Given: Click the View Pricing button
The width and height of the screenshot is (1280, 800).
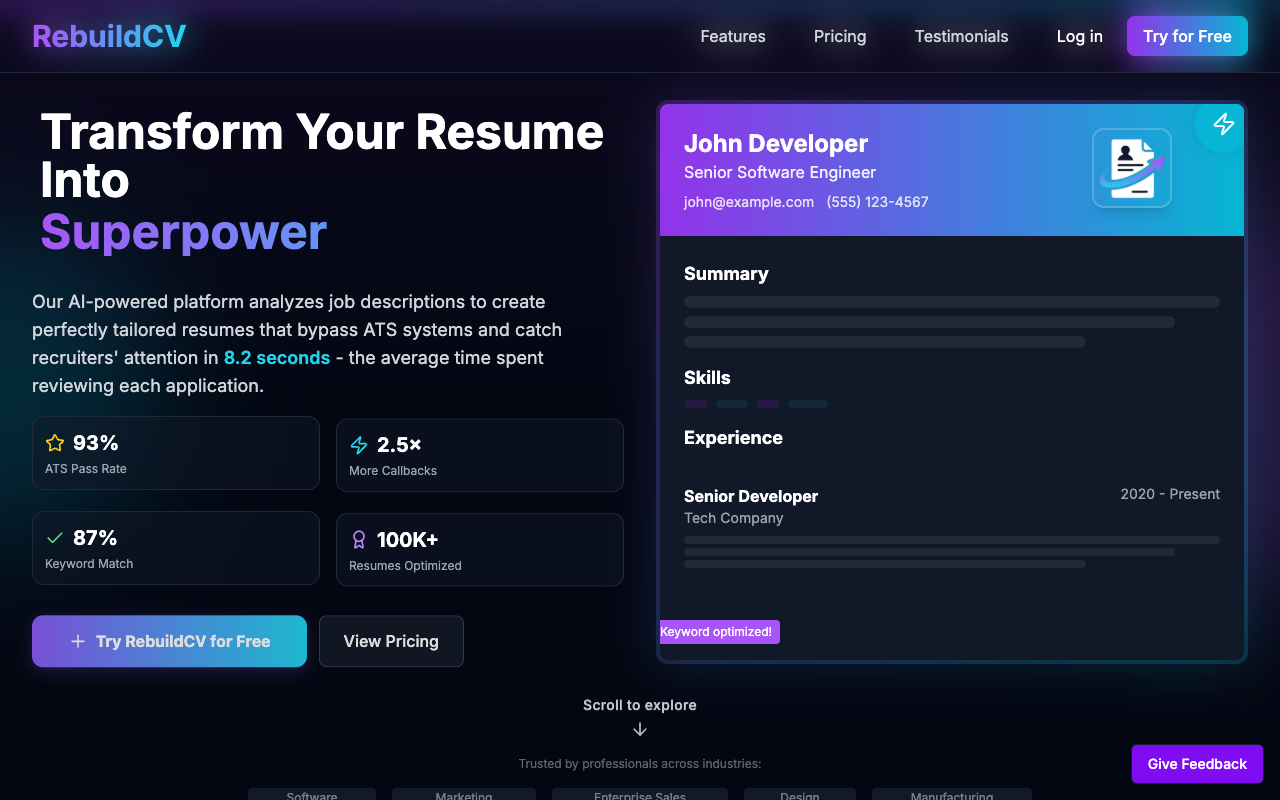Looking at the screenshot, I should tap(391, 641).
